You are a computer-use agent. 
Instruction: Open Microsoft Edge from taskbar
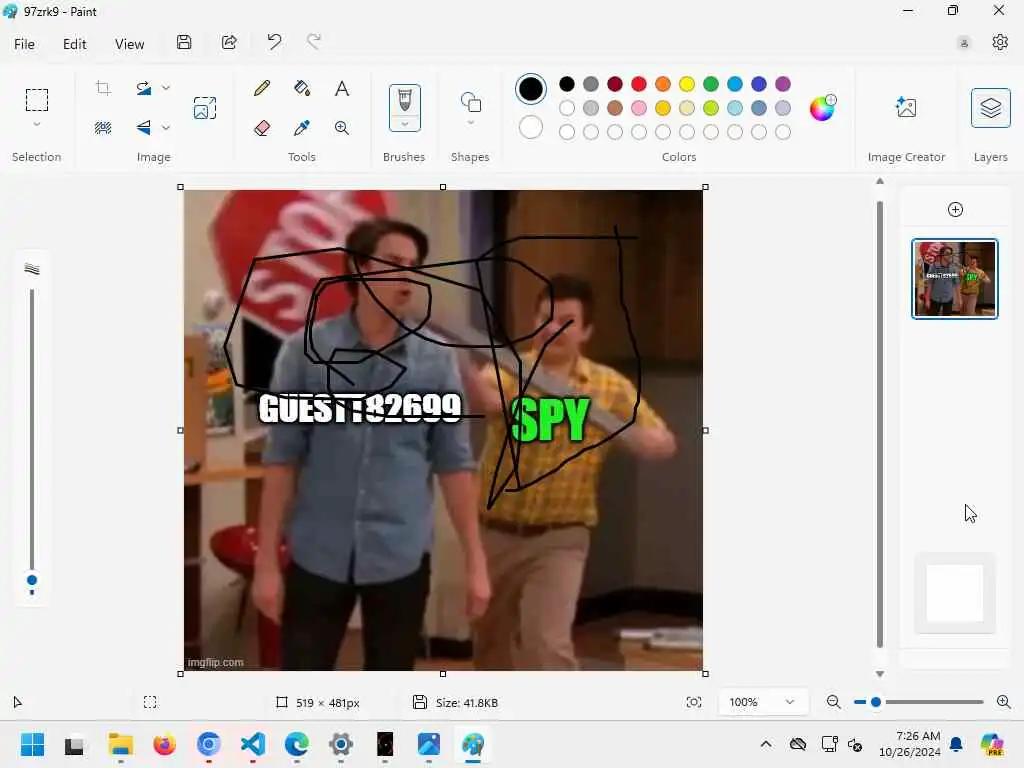click(296, 744)
